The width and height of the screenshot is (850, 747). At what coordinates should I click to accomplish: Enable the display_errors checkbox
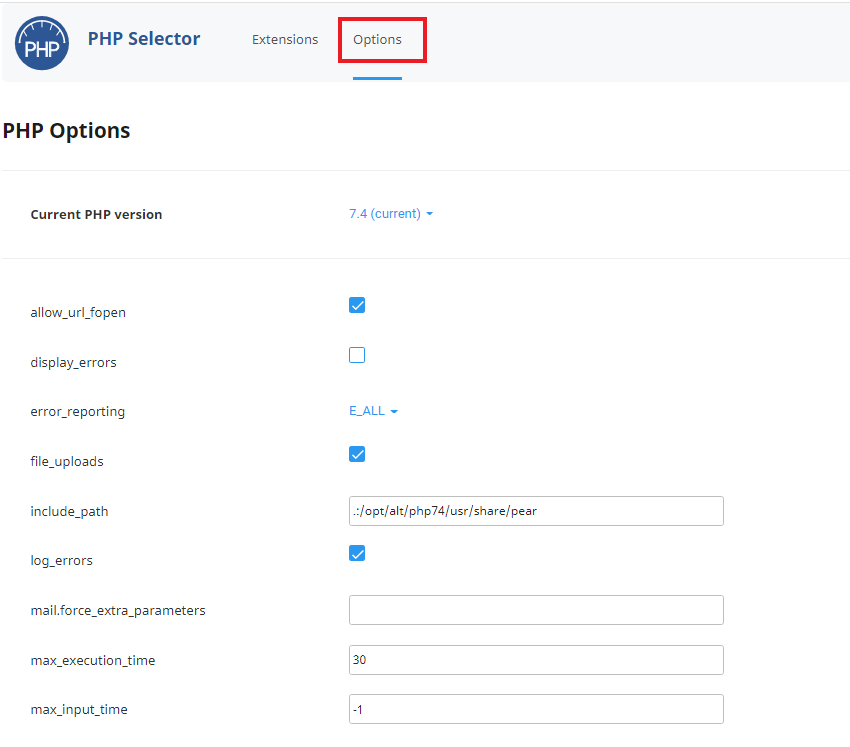(357, 355)
